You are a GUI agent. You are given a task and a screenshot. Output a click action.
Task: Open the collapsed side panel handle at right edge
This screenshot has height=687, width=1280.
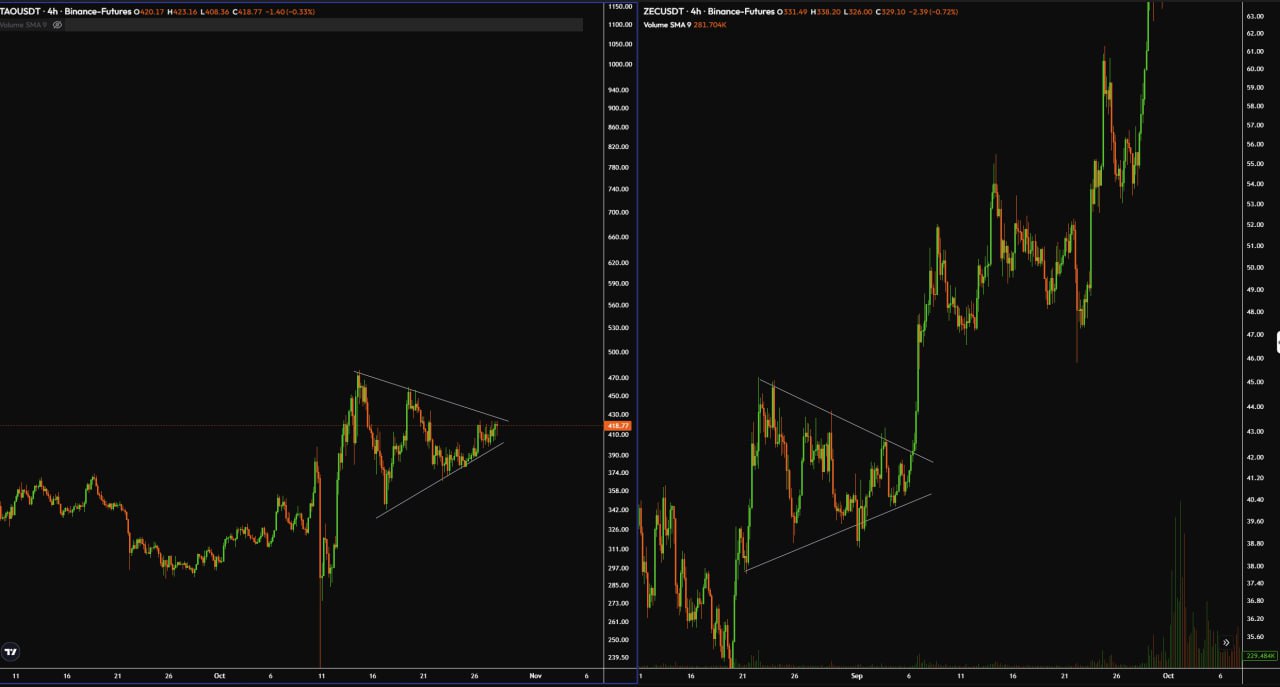pos(1277,341)
